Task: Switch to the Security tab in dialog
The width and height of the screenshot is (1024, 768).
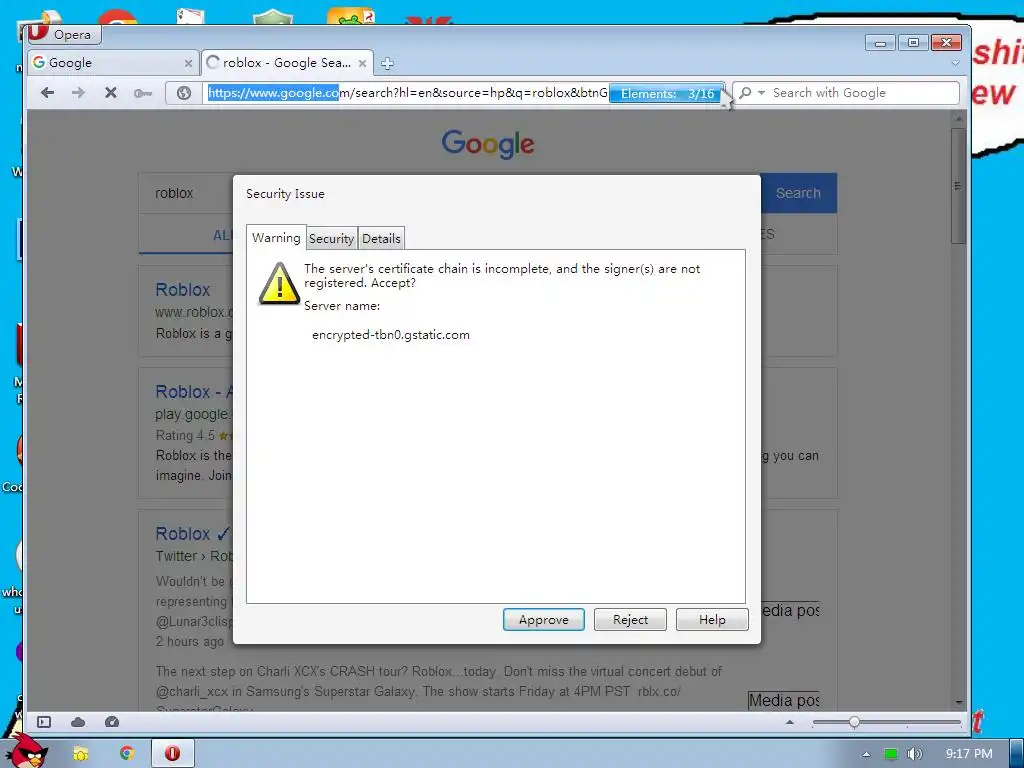Action: (331, 238)
